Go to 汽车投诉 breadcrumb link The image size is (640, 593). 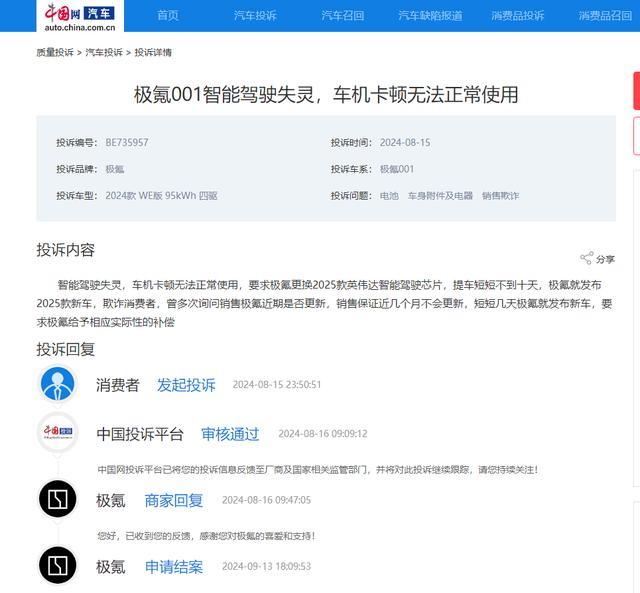point(104,52)
